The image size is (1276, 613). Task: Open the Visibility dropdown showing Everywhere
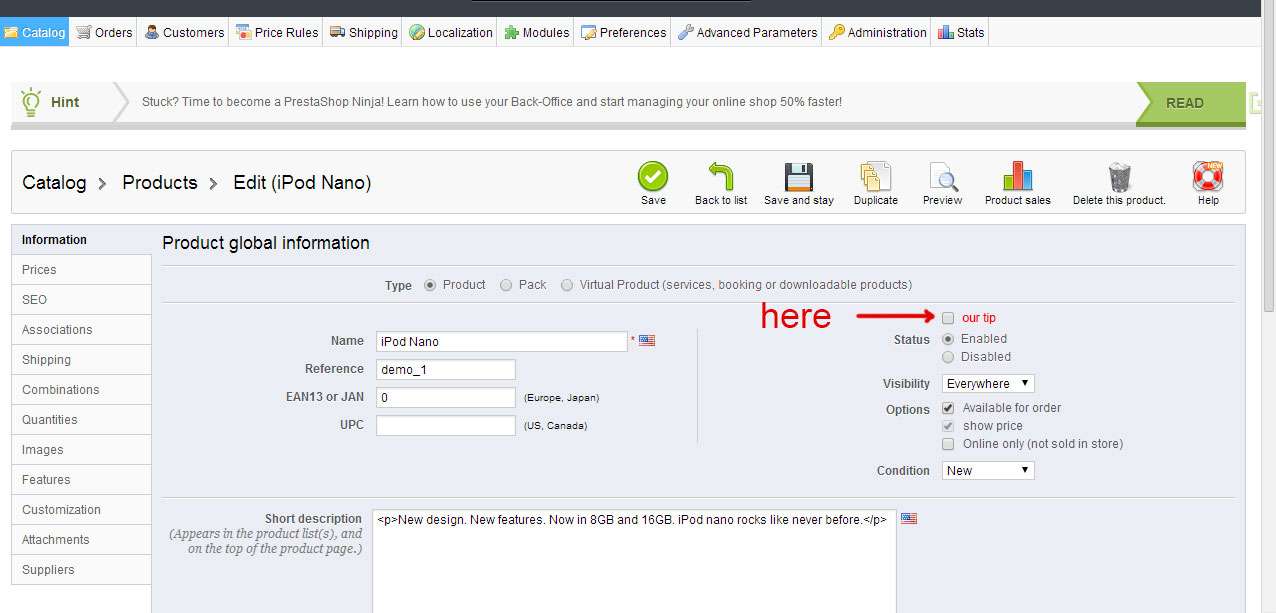[x=988, y=384]
